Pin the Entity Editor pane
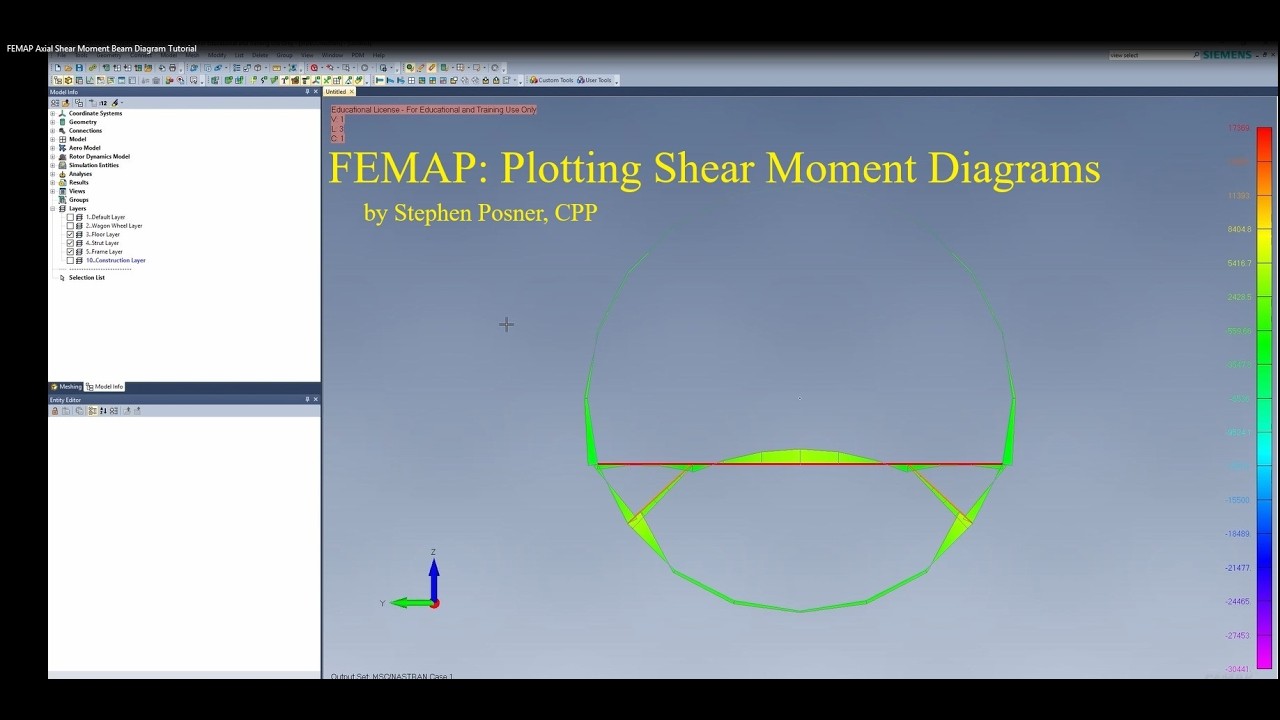Screen dimensions: 1280x720 coord(307,400)
